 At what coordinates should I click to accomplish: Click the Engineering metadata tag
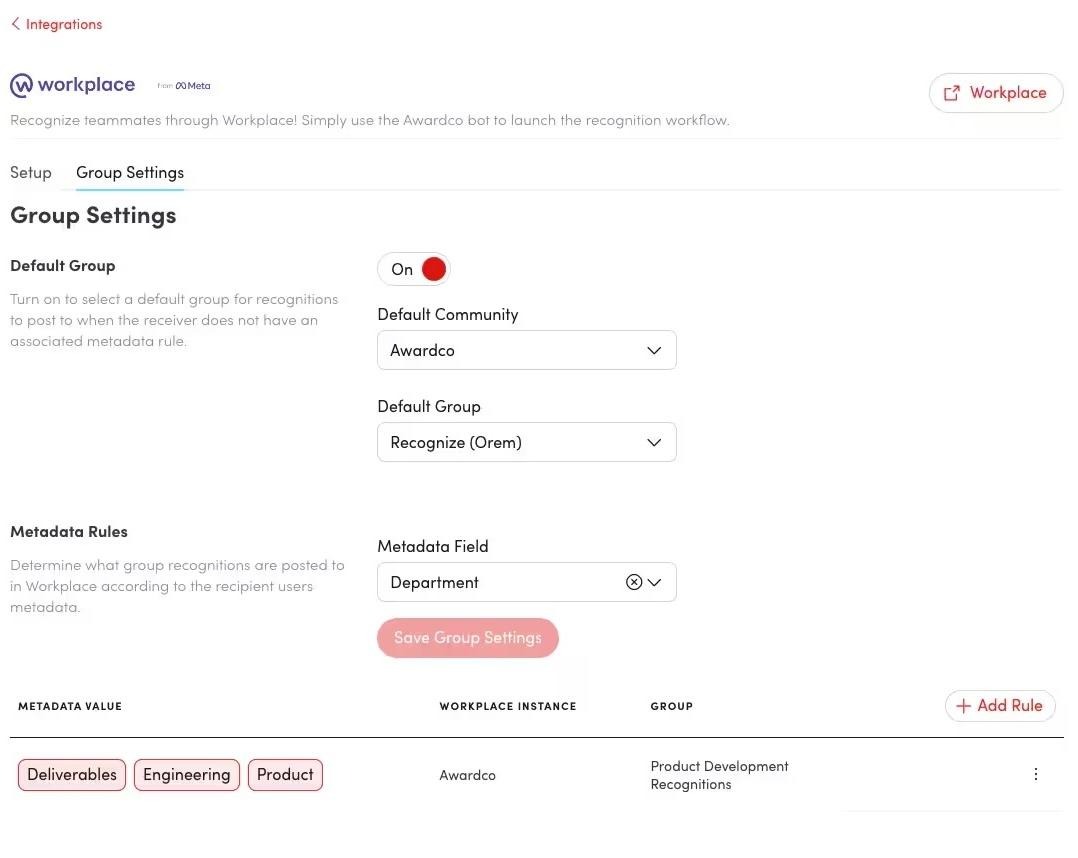click(186, 775)
